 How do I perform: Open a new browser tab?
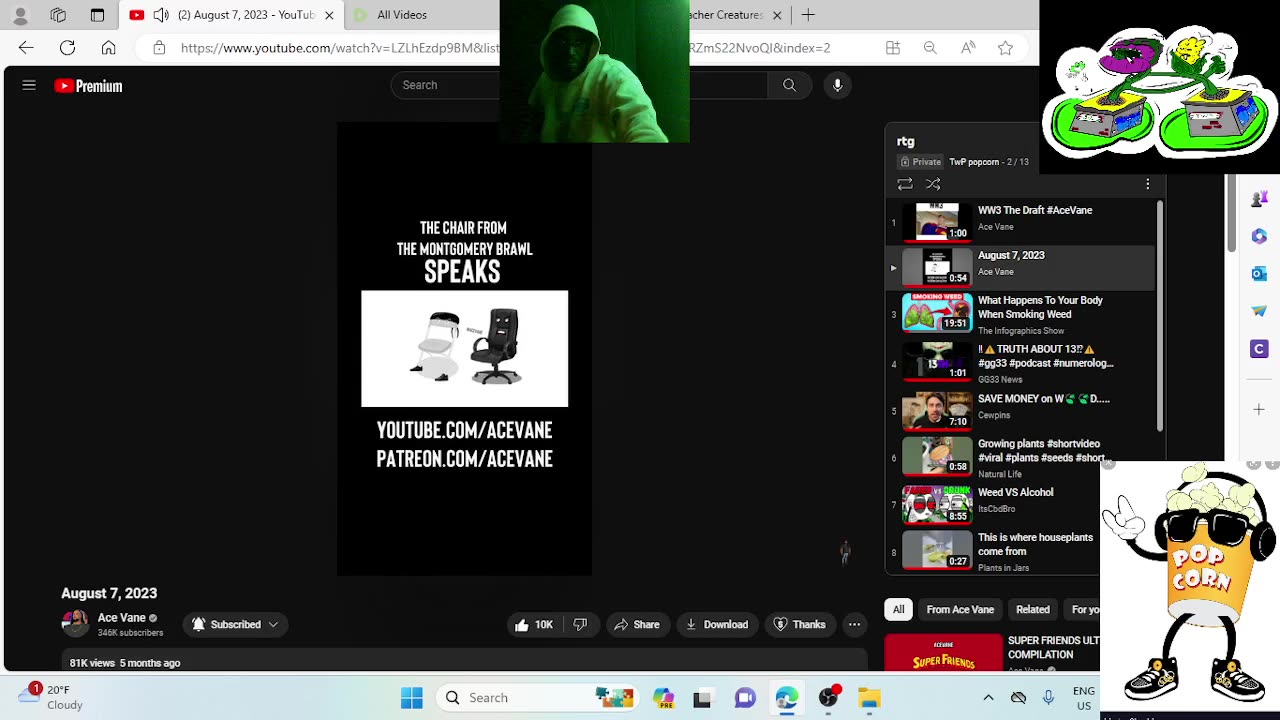(808, 15)
